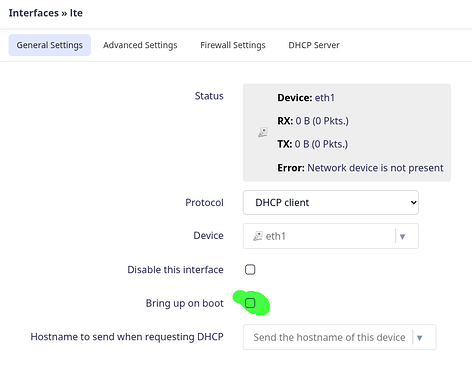Click the network device icon in Status box

click(x=263, y=132)
